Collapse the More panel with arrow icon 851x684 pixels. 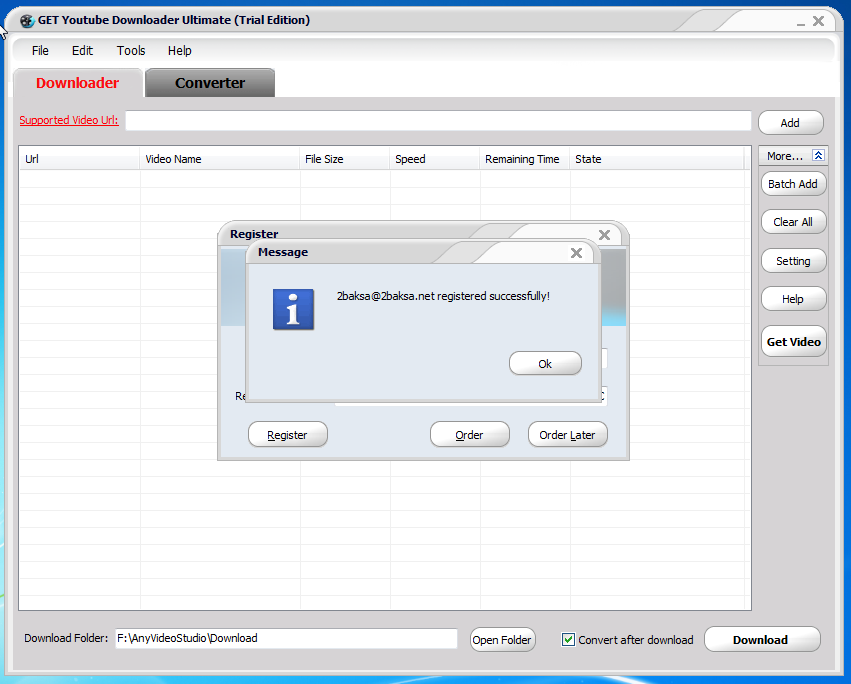point(818,156)
